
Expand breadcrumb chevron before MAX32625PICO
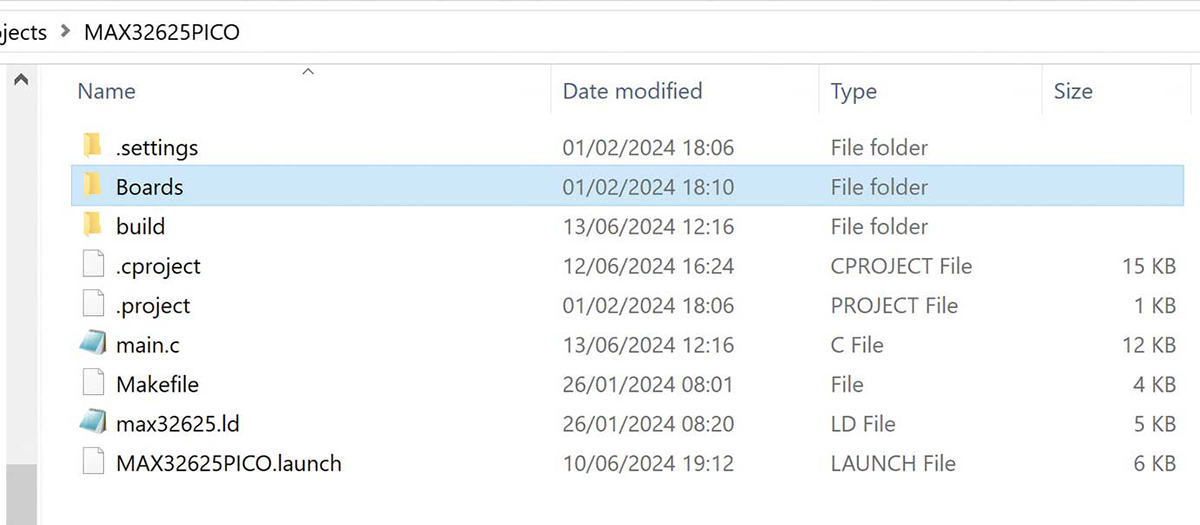[x=66, y=32]
